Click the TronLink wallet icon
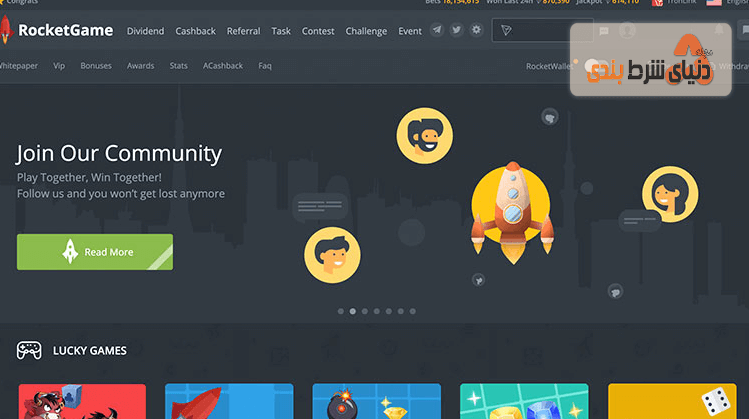The height and width of the screenshot is (419, 749). coord(658,2)
